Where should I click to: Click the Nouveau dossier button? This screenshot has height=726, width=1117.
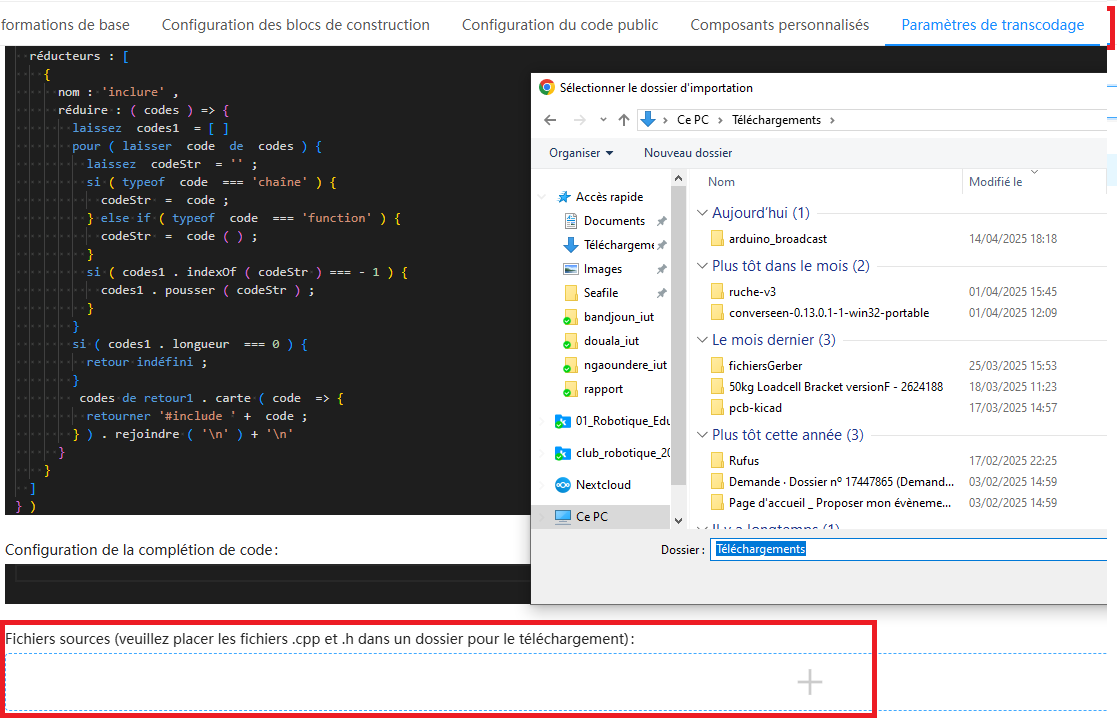(688, 152)
